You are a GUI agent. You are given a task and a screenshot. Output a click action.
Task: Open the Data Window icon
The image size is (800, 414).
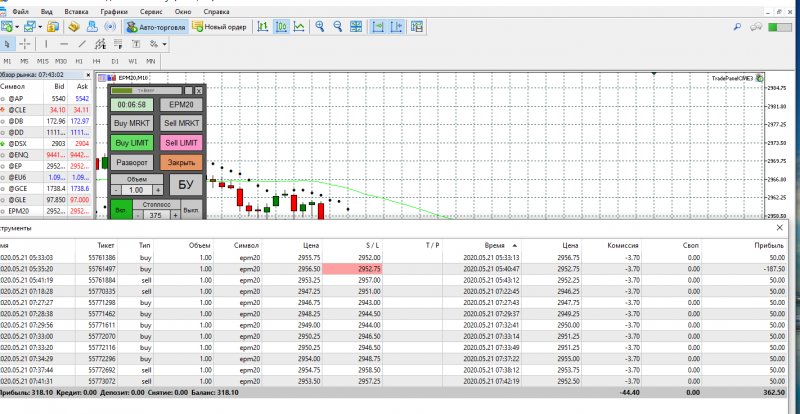74,27
